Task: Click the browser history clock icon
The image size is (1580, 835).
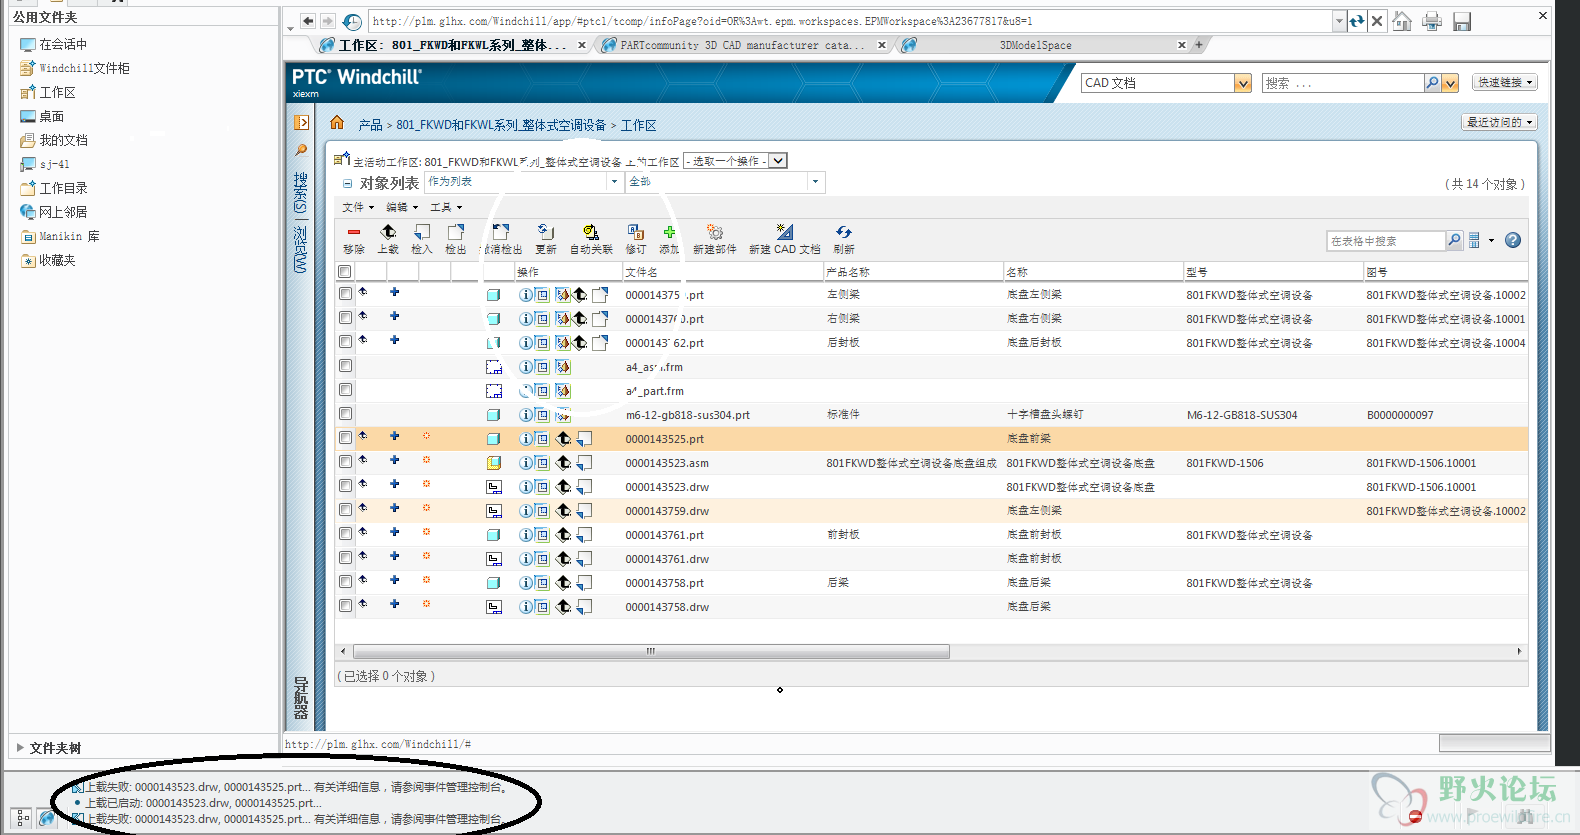Action: point(352,21)
